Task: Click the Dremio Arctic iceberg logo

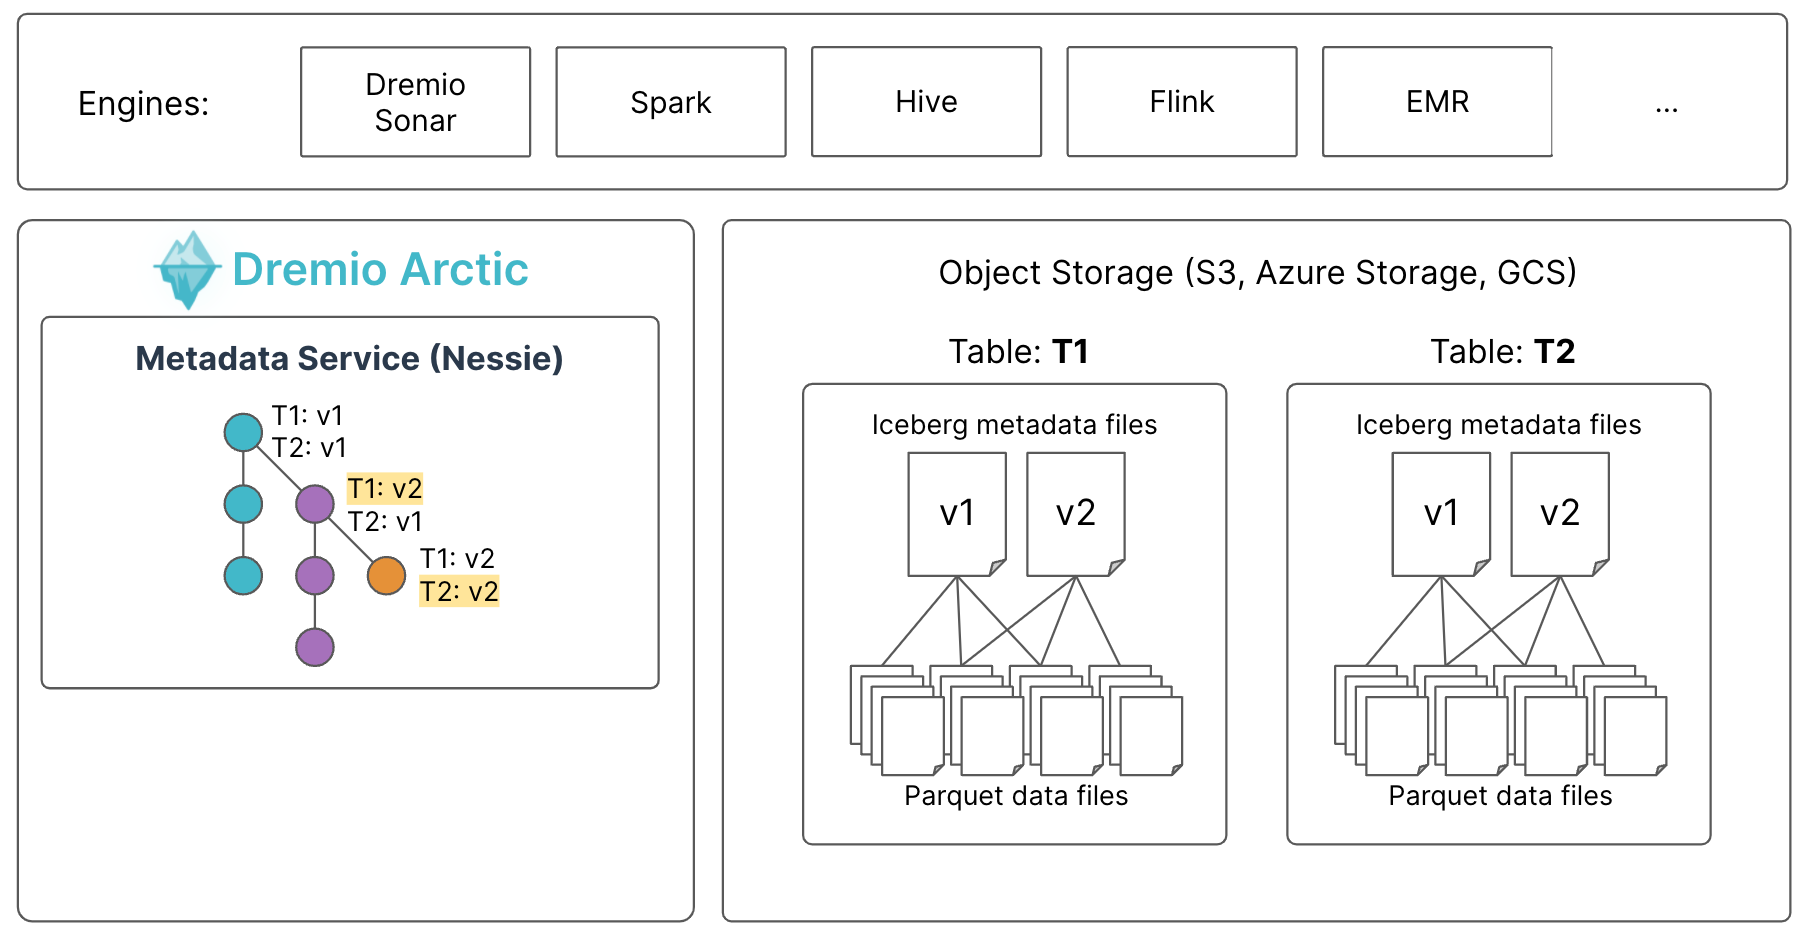Action: (188, 270)
